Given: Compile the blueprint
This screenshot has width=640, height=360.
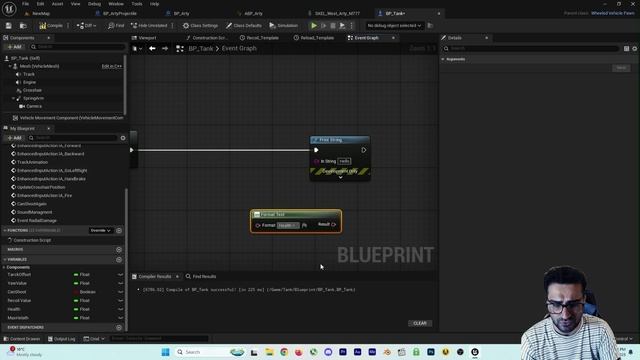Looking at the screenshot, I should (51, 26).
